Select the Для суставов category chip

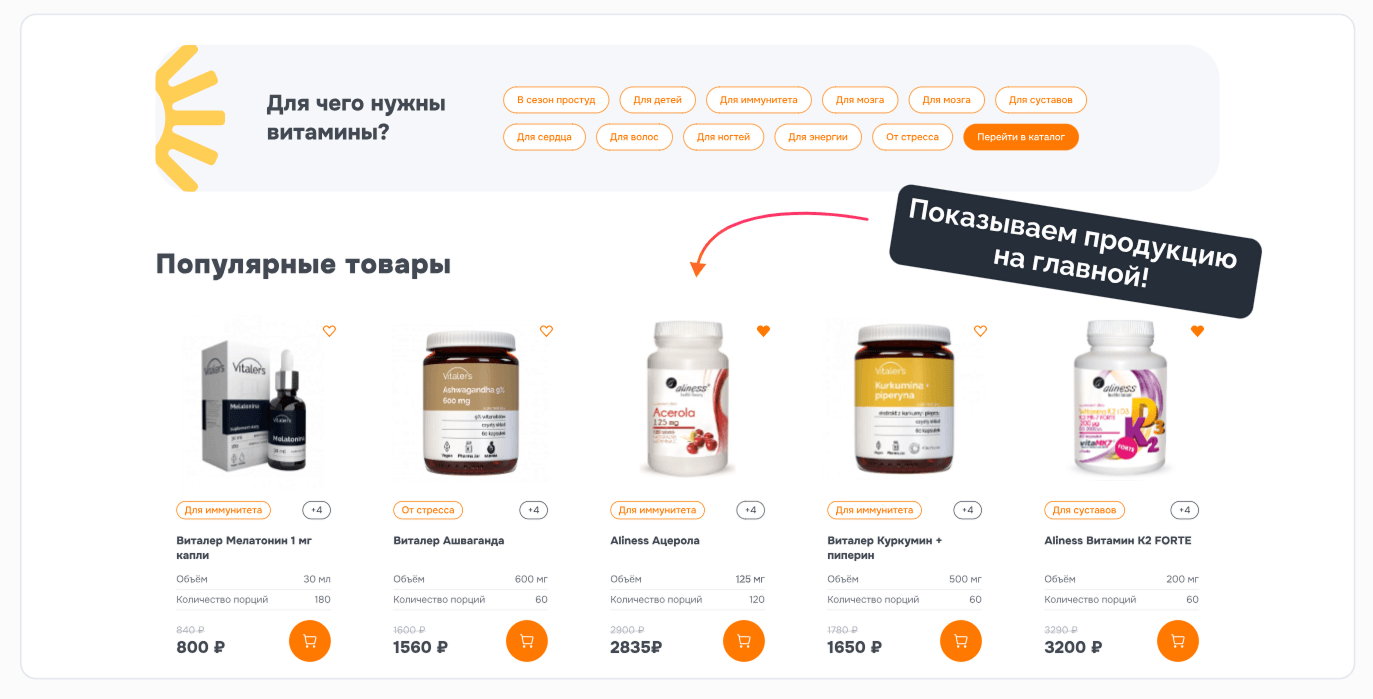[x=1041, y=100]
